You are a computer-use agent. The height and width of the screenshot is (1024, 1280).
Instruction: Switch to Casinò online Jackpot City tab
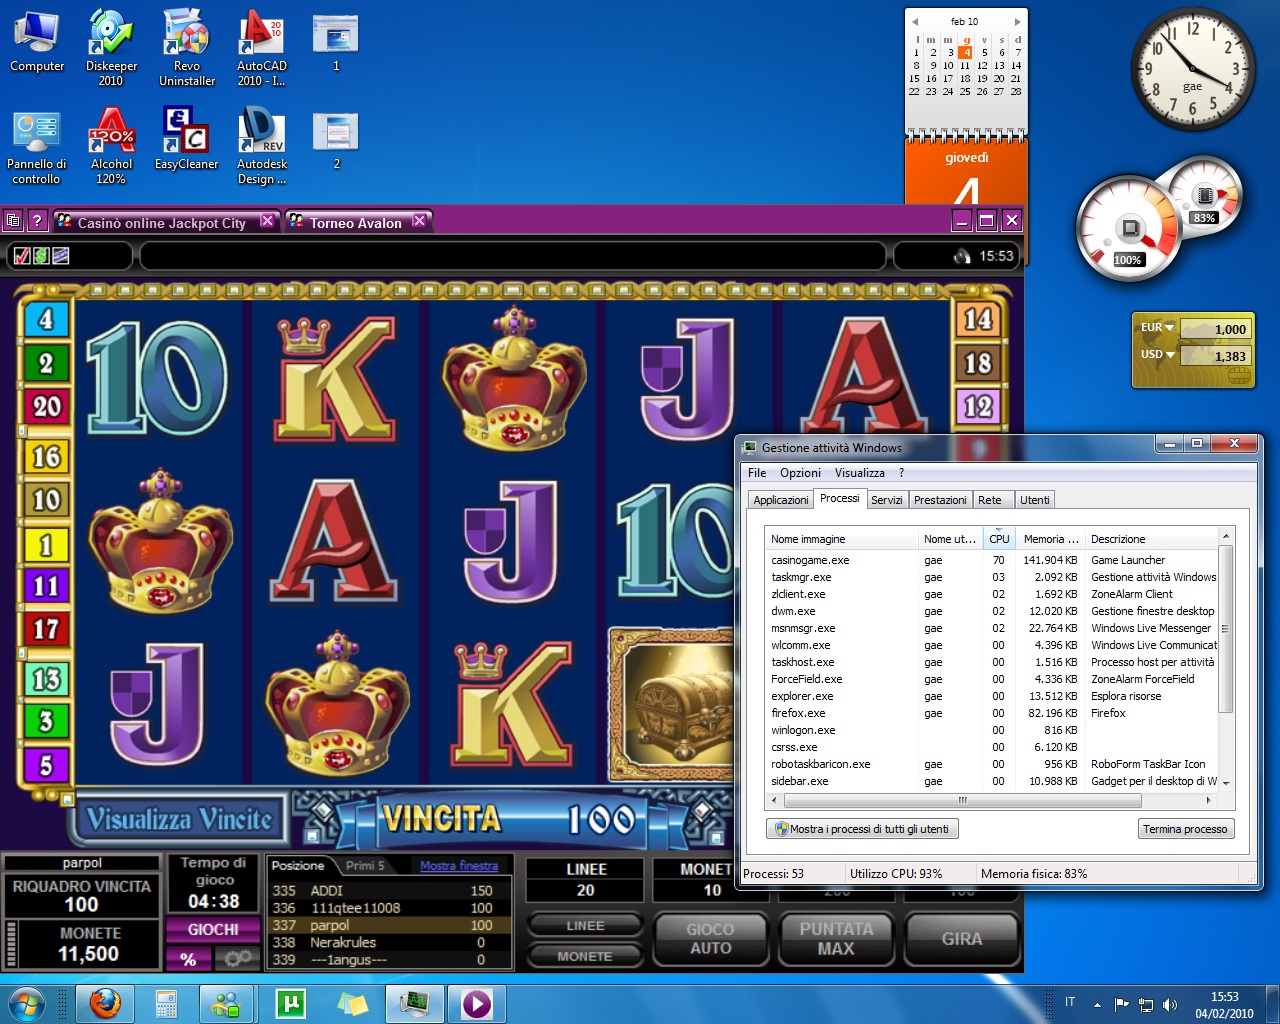pos(165,222)
